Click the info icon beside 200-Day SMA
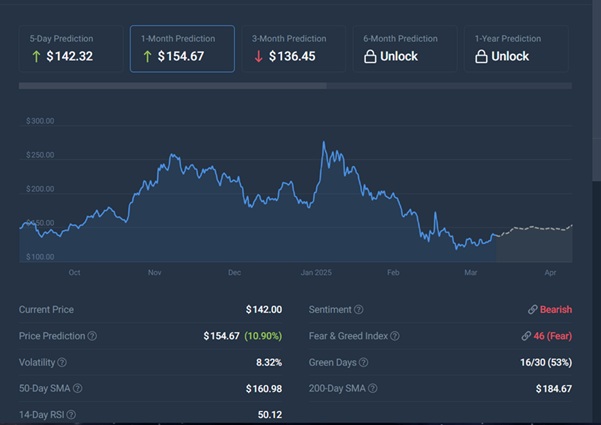Screen dimensions: 601x425 pos(373,388)
